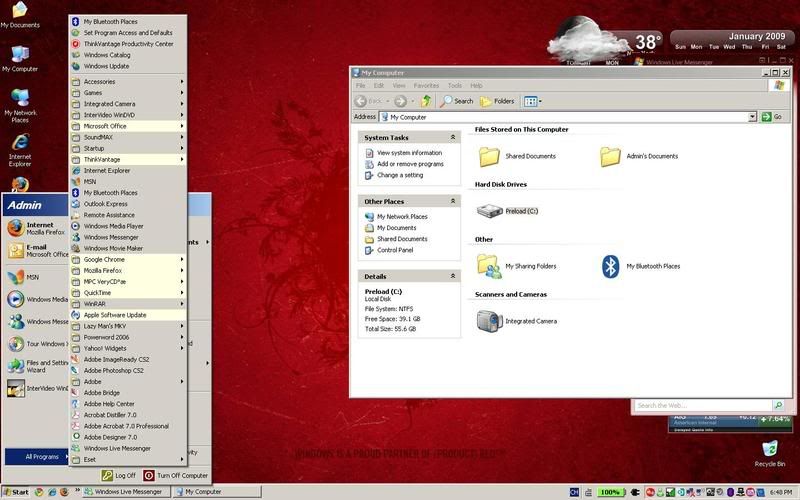Open Mozilla Firefox Internet entry in Start menu
800x500 pixels.
[36, 228]
